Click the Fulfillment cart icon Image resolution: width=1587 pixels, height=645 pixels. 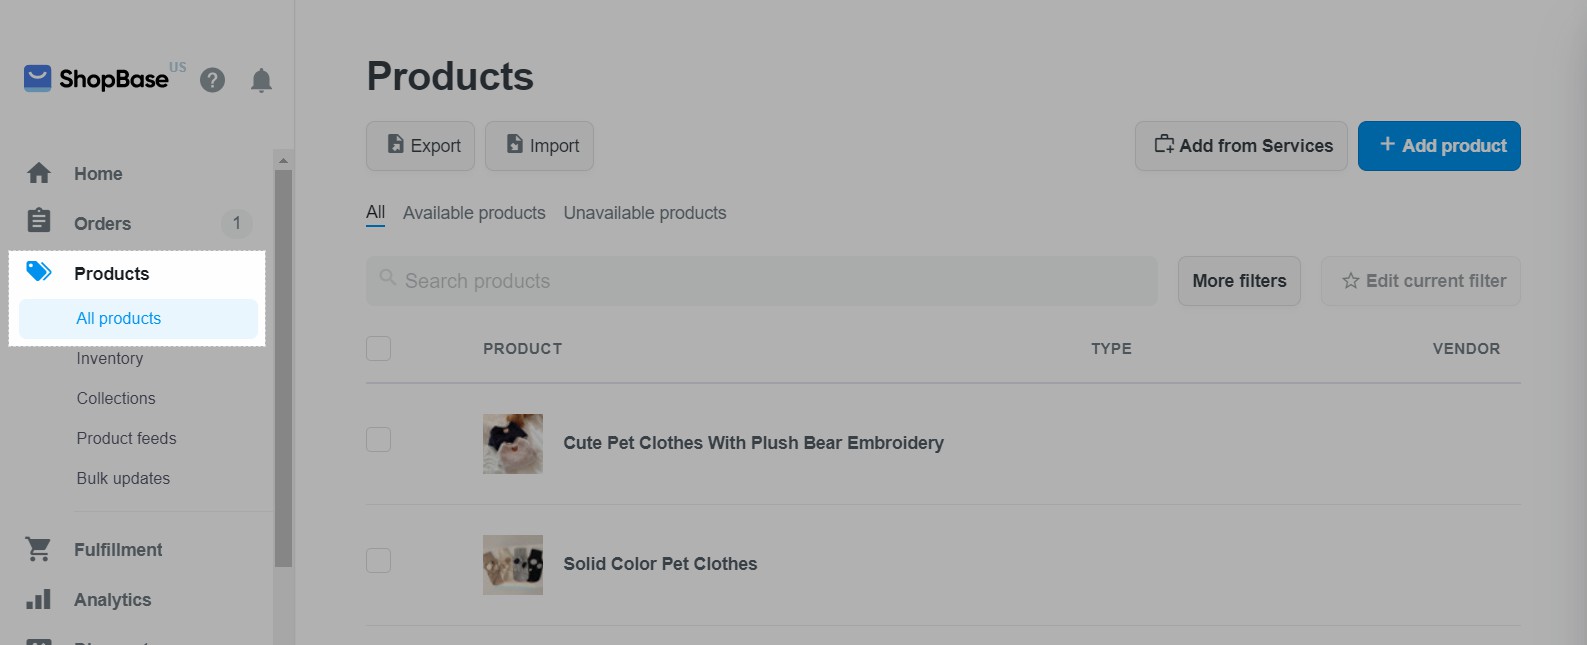tap(39, 549)
